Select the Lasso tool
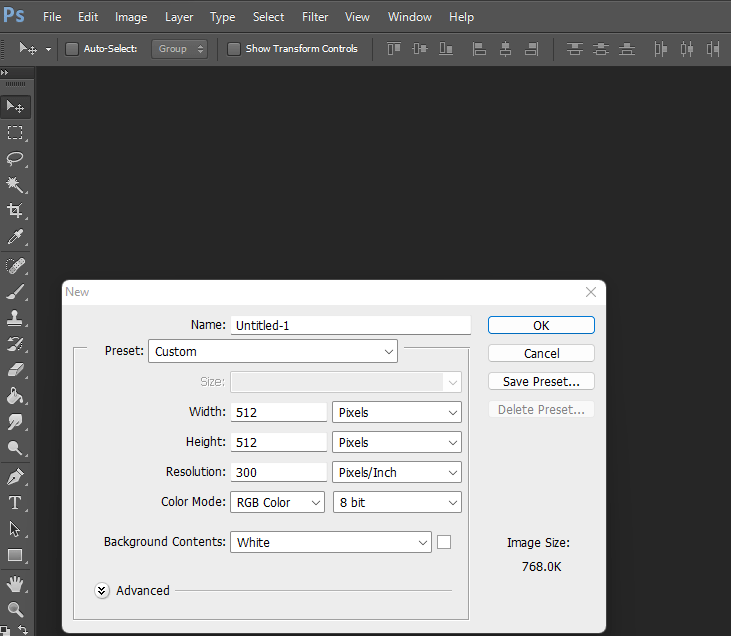Viewport: 731px width, 636px height. click(x=15, y=159)
